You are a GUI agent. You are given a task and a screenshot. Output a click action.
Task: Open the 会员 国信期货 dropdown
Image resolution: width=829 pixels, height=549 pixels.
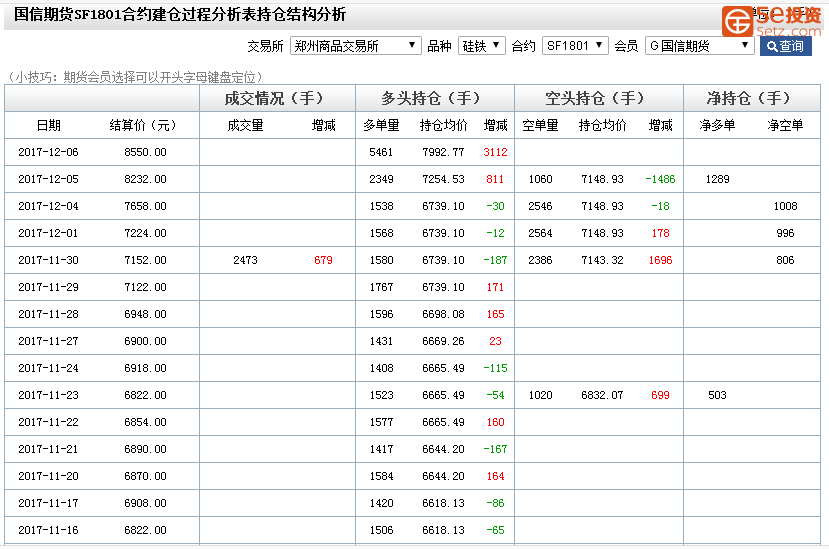[x=699, y=46]
